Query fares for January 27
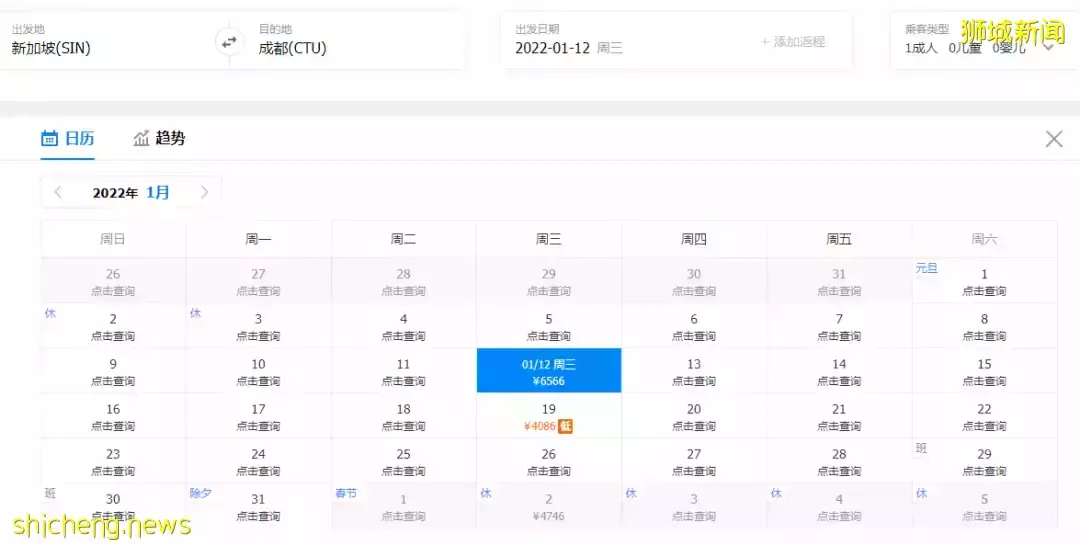Image resolution: width=1080 pixels, height=545 pixels. (694, 462)
